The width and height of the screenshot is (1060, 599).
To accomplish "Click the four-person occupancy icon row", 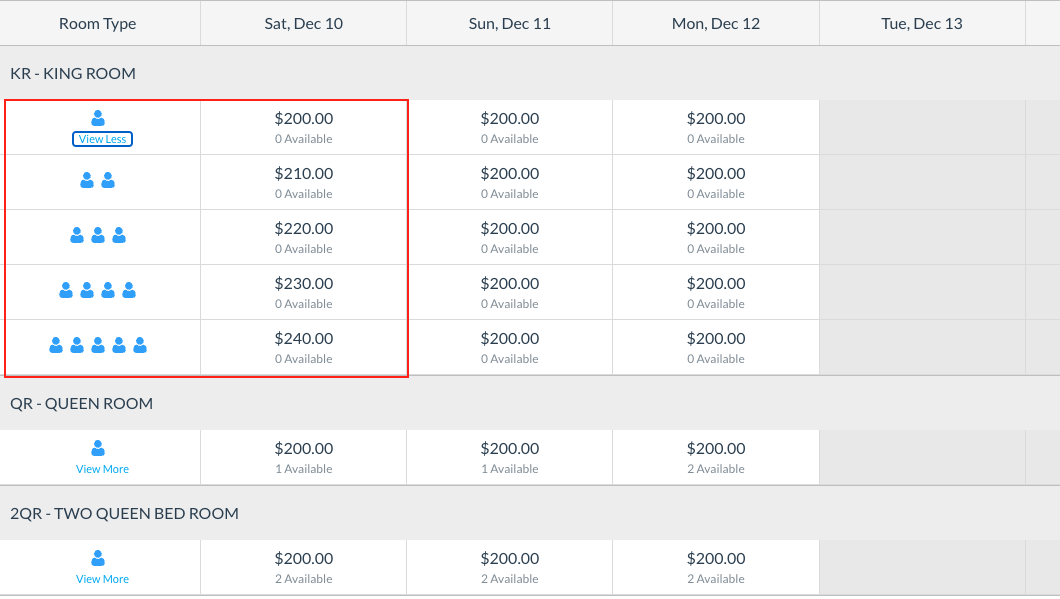I will click(x=98, y=291).
